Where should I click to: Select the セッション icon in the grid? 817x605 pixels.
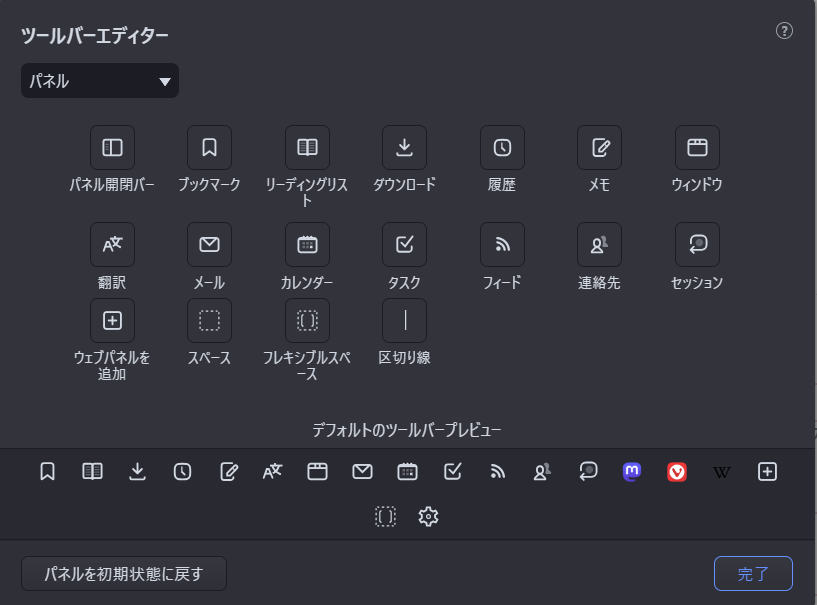point(697,244)
